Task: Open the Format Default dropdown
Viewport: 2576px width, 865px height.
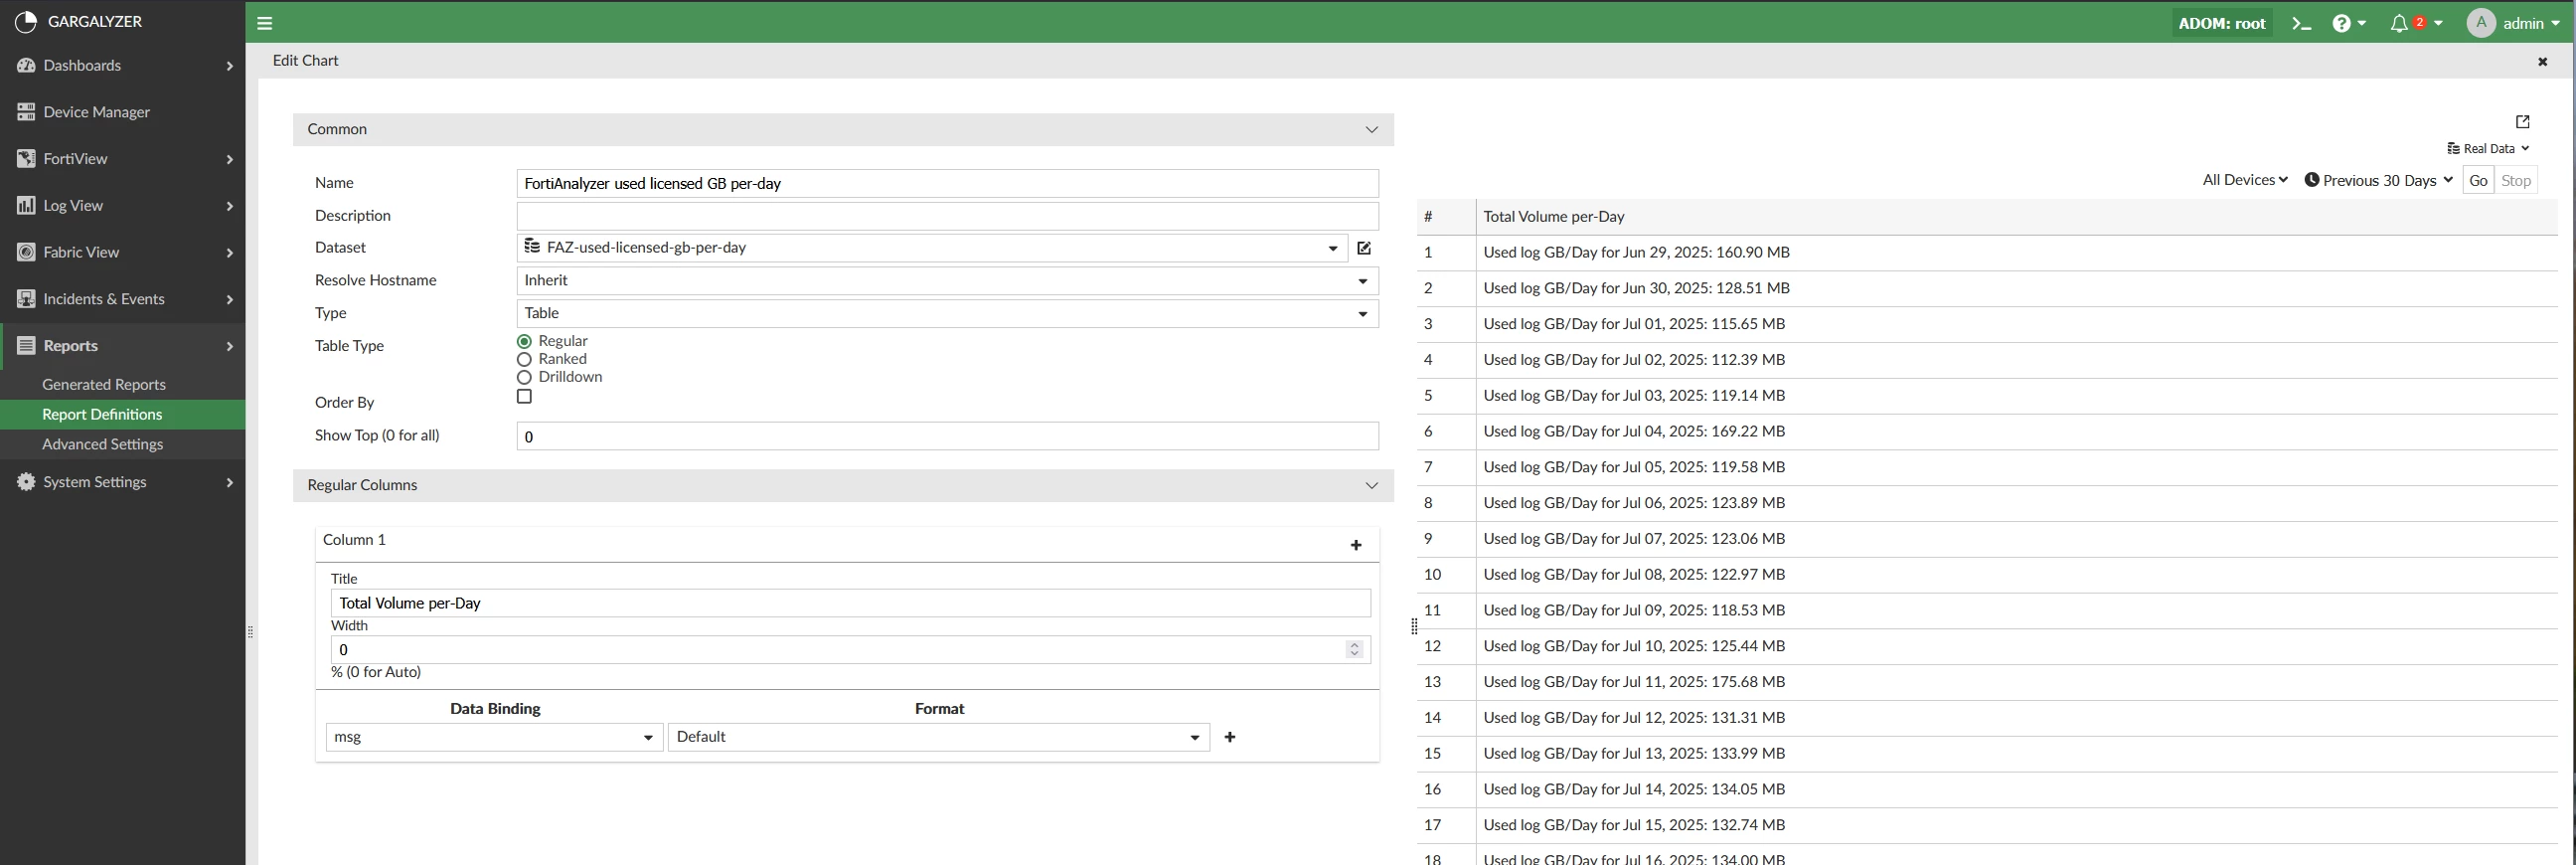Action: tap(938, 737)
